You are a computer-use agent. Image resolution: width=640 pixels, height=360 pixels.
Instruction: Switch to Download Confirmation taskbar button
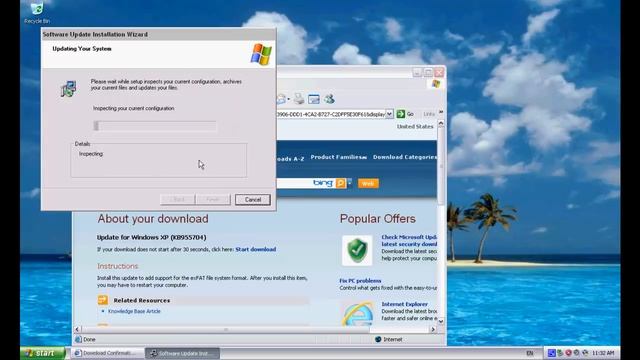click(x=108, y=353)
